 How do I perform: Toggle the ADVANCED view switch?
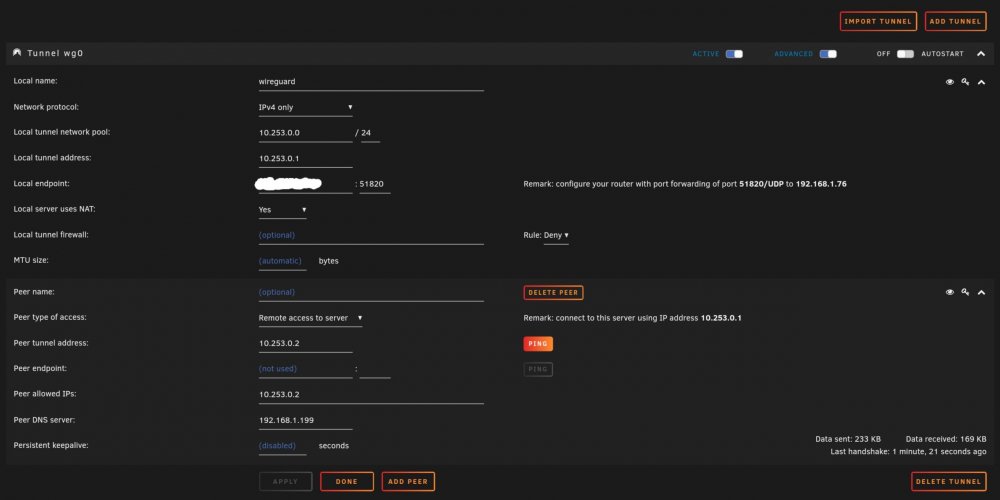(x=828, y=54)
